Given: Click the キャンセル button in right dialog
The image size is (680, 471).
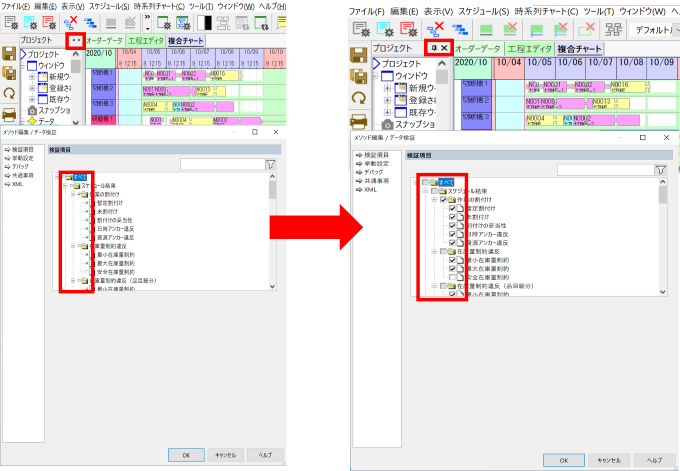Looking at the screenshot, I should click(608, 459).
